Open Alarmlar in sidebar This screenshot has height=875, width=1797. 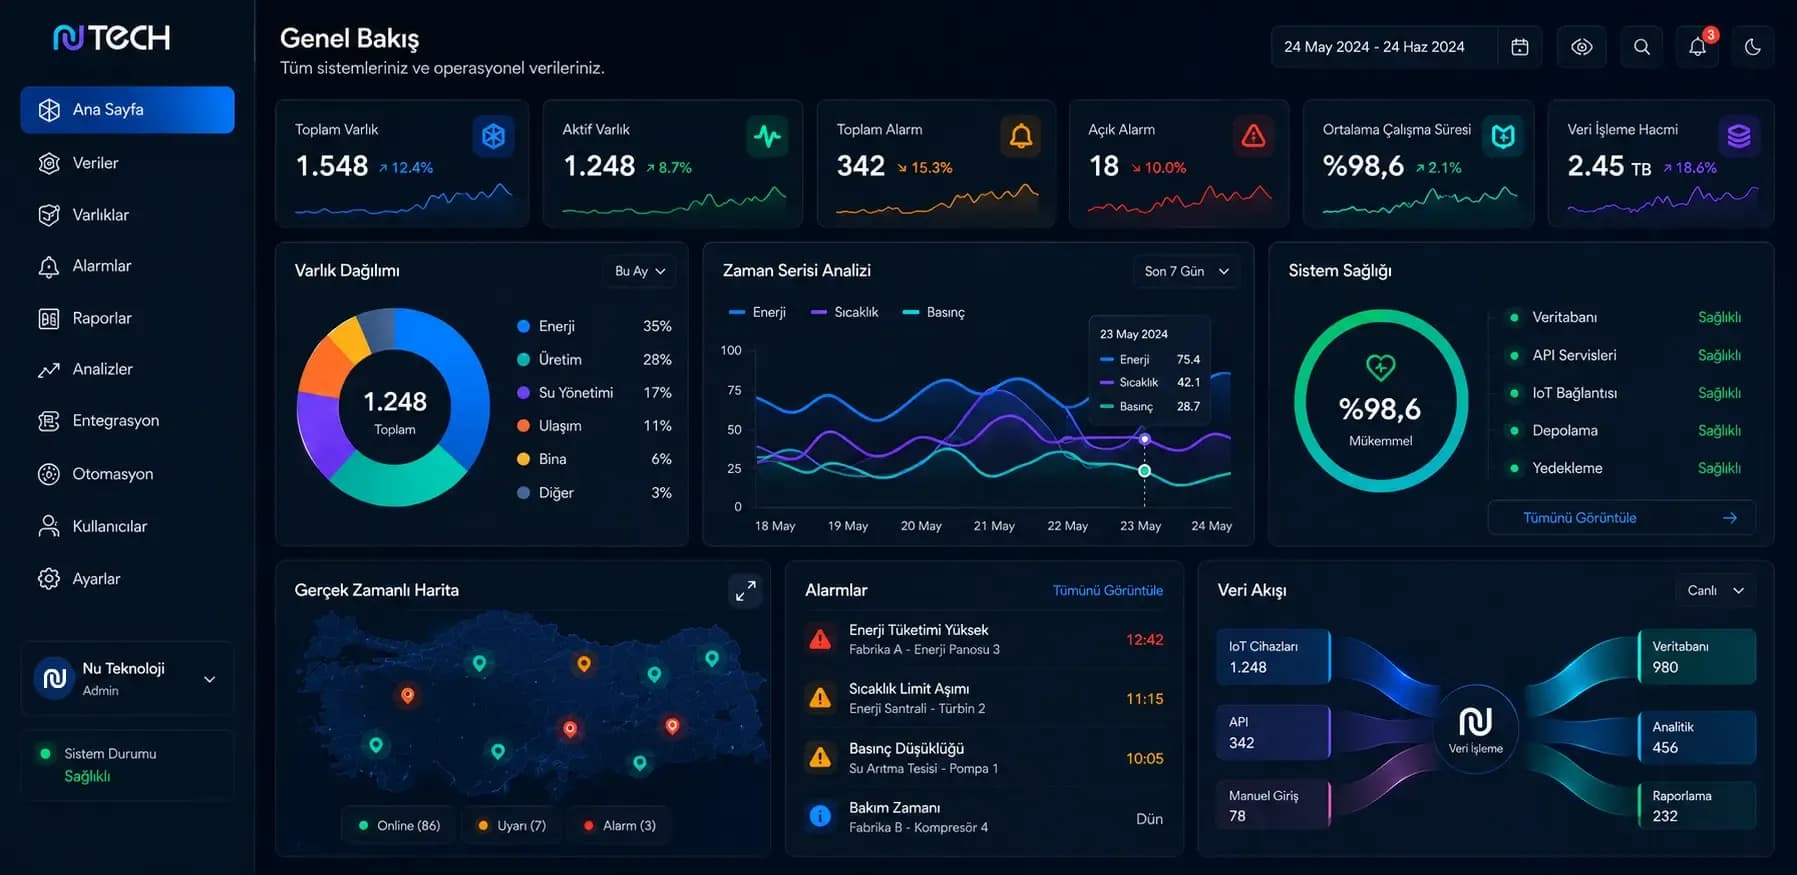click(x=127, y=266)
